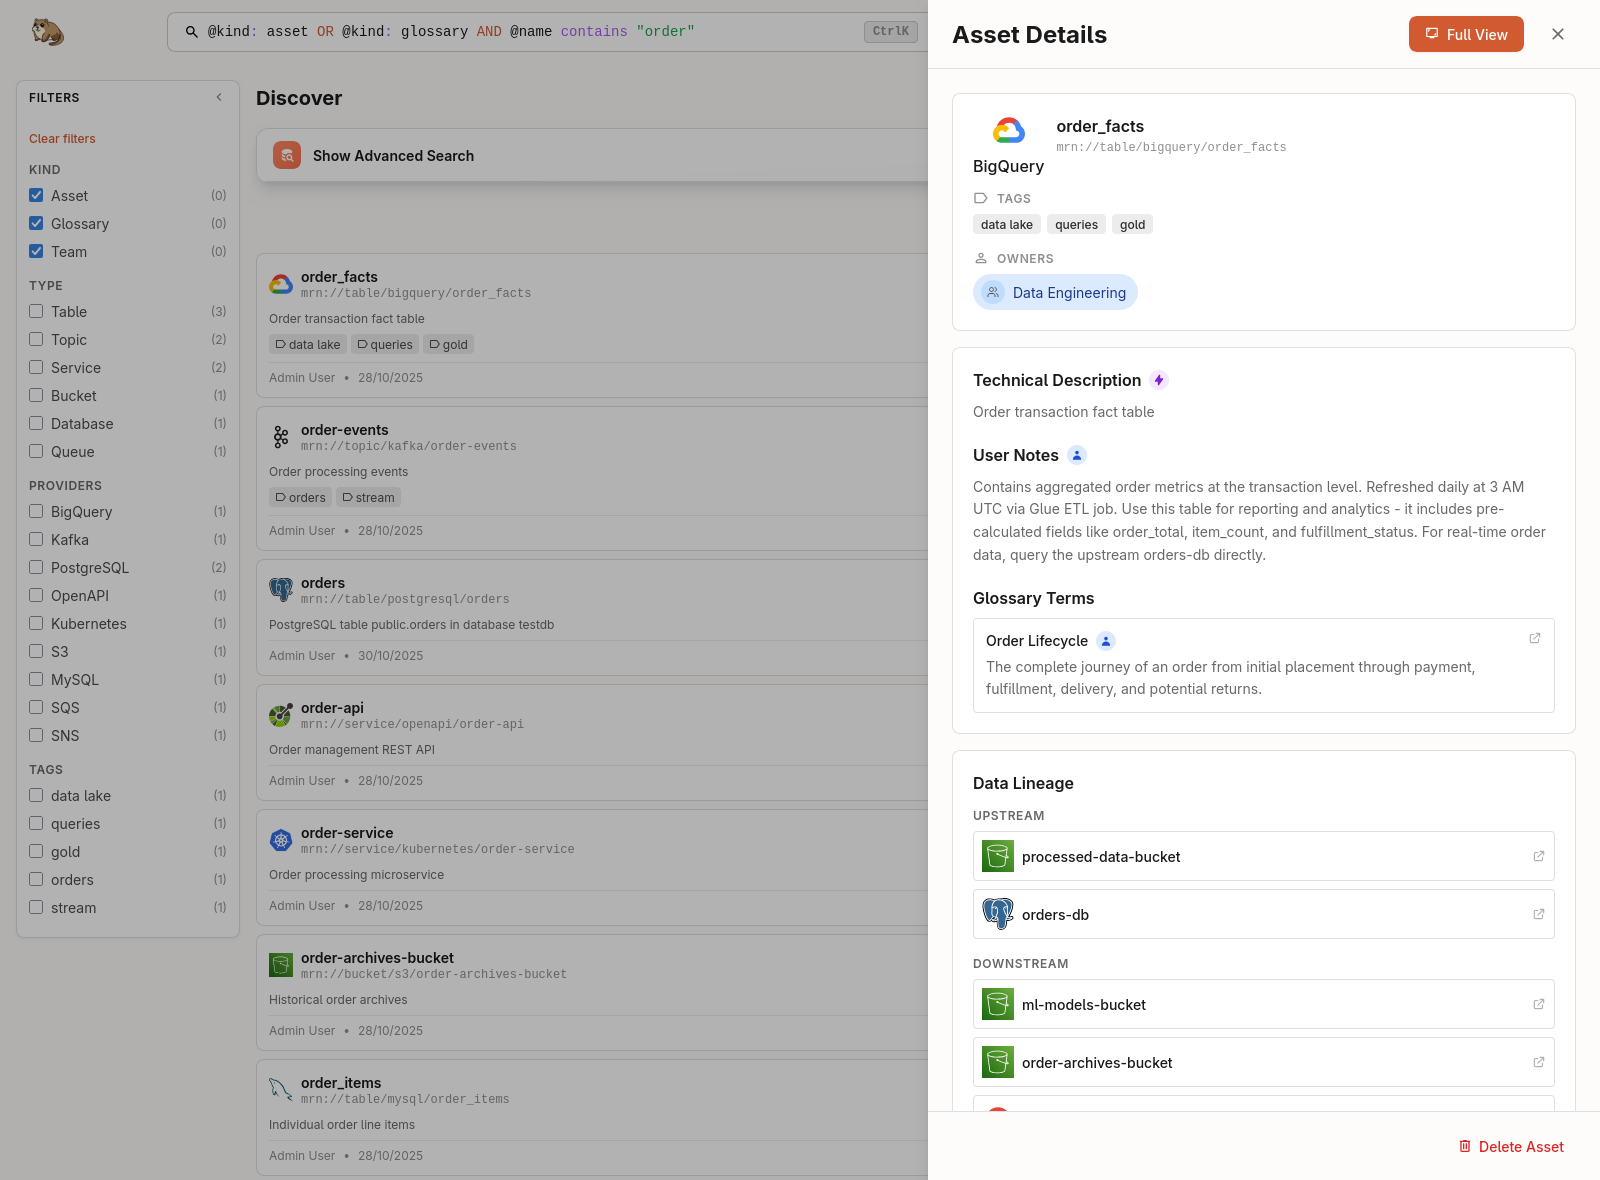Click Show Advanced Search

(393, 156)
